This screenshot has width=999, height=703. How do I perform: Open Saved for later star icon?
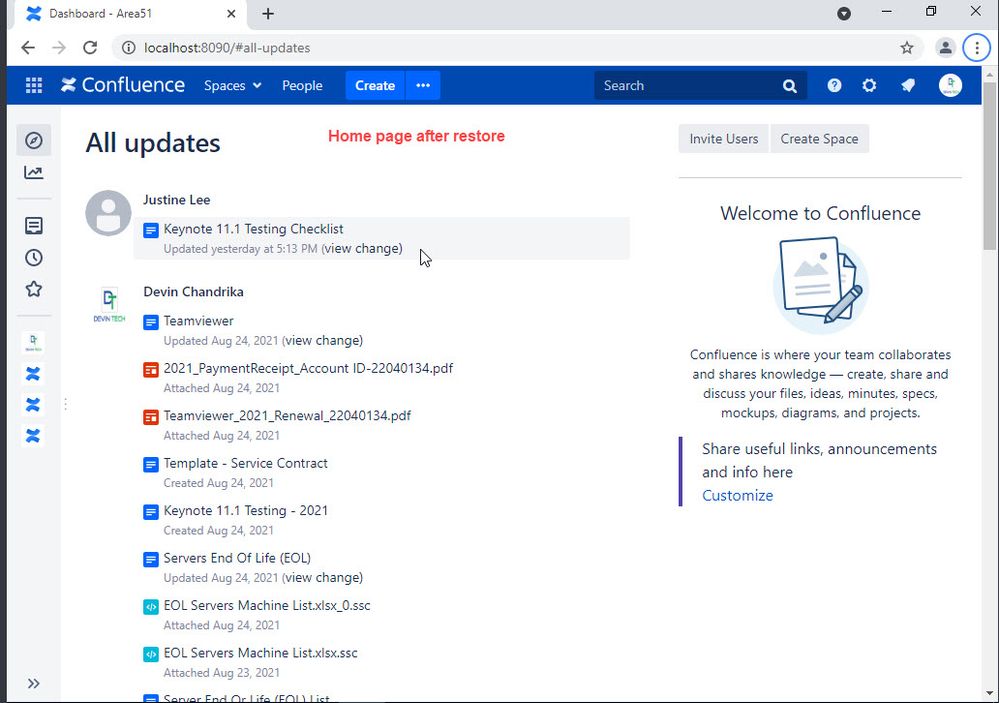pos(34,289)
